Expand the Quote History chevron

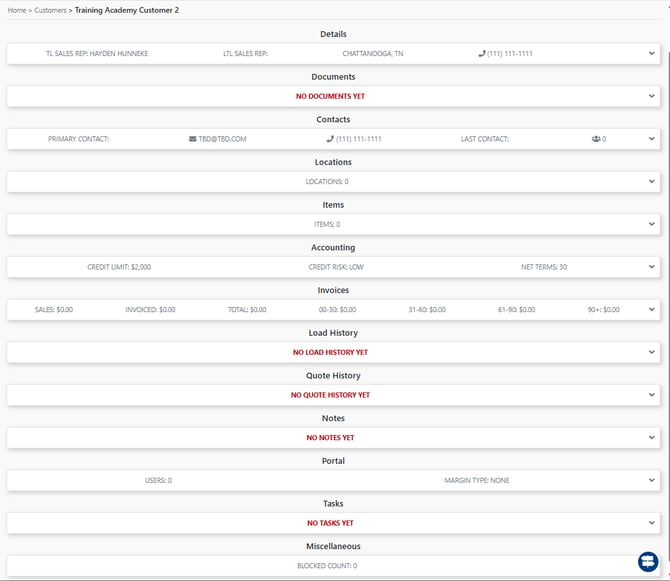pyautogui.click(x=652, y=395)
